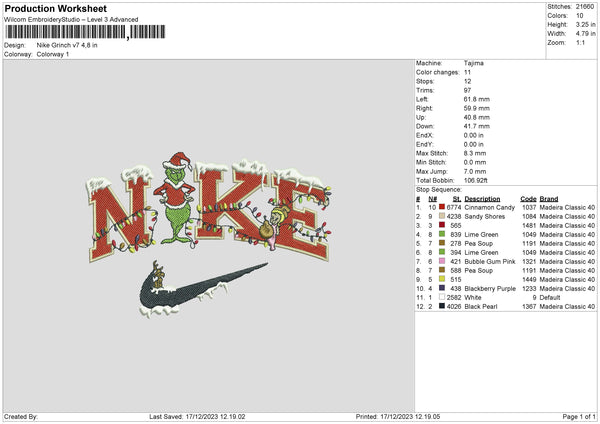The width and height of the screenshot is (600, 424).
Task: Click the 'Black Pearl' description
Action: [481, 307]
